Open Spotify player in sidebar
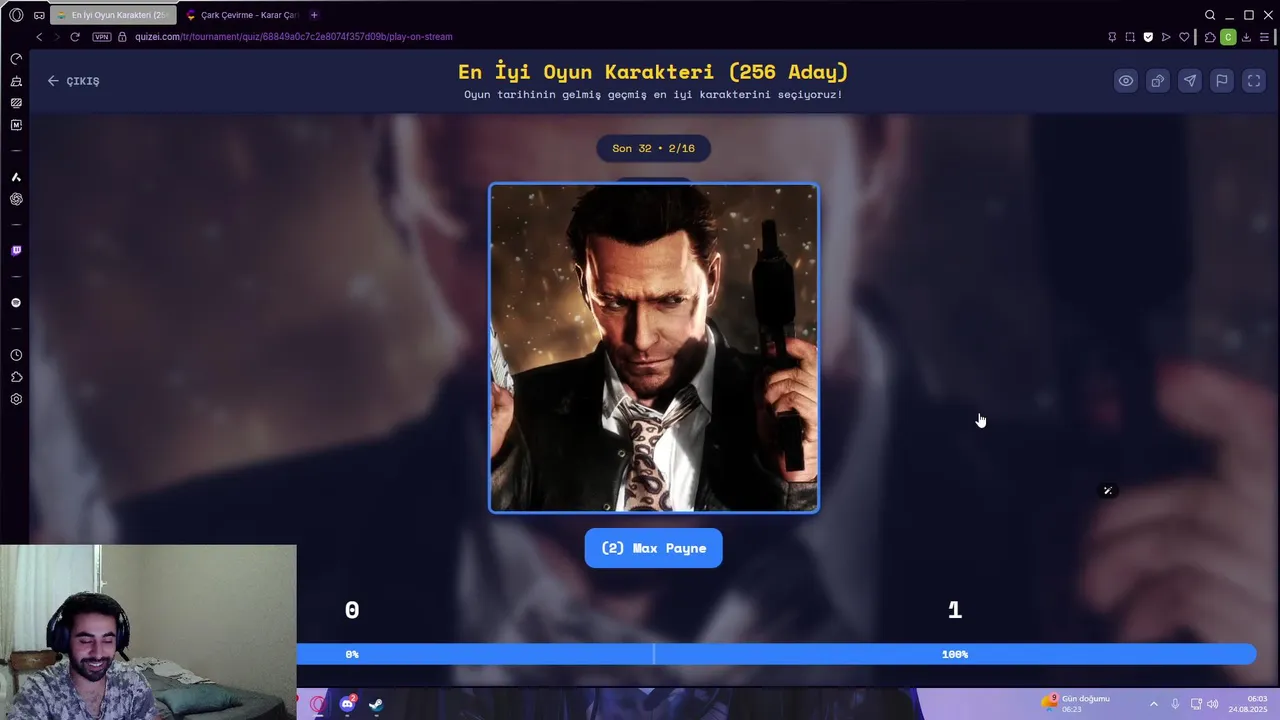Screen dimensions: 1280x720 tap(16, 303)
